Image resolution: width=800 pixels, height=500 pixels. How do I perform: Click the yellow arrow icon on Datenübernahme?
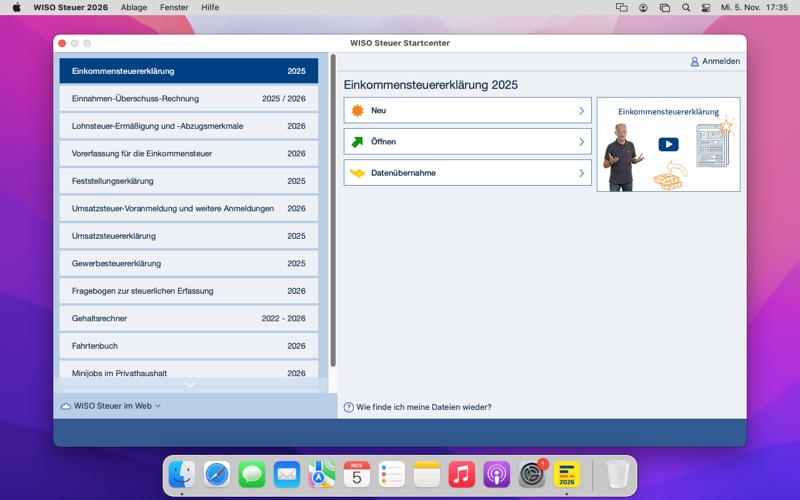[357, 173]
